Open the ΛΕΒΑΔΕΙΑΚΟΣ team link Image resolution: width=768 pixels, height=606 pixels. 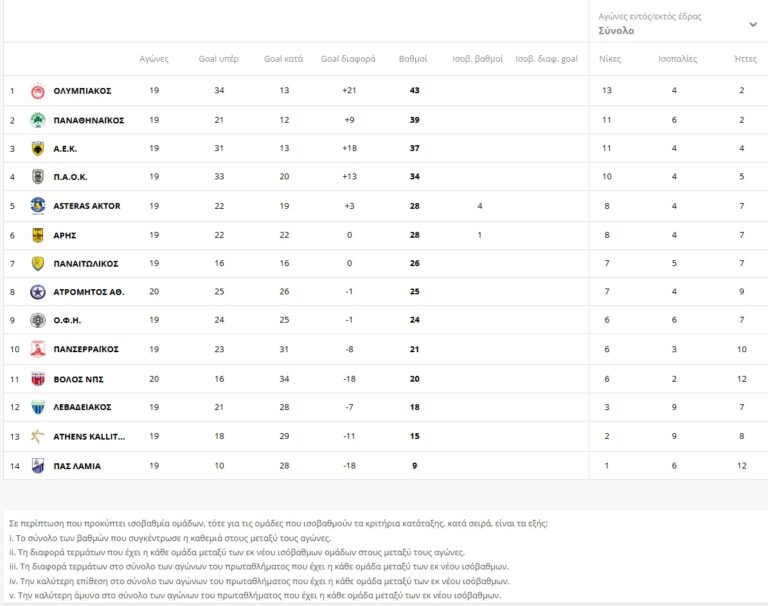[x=82, y=408]
